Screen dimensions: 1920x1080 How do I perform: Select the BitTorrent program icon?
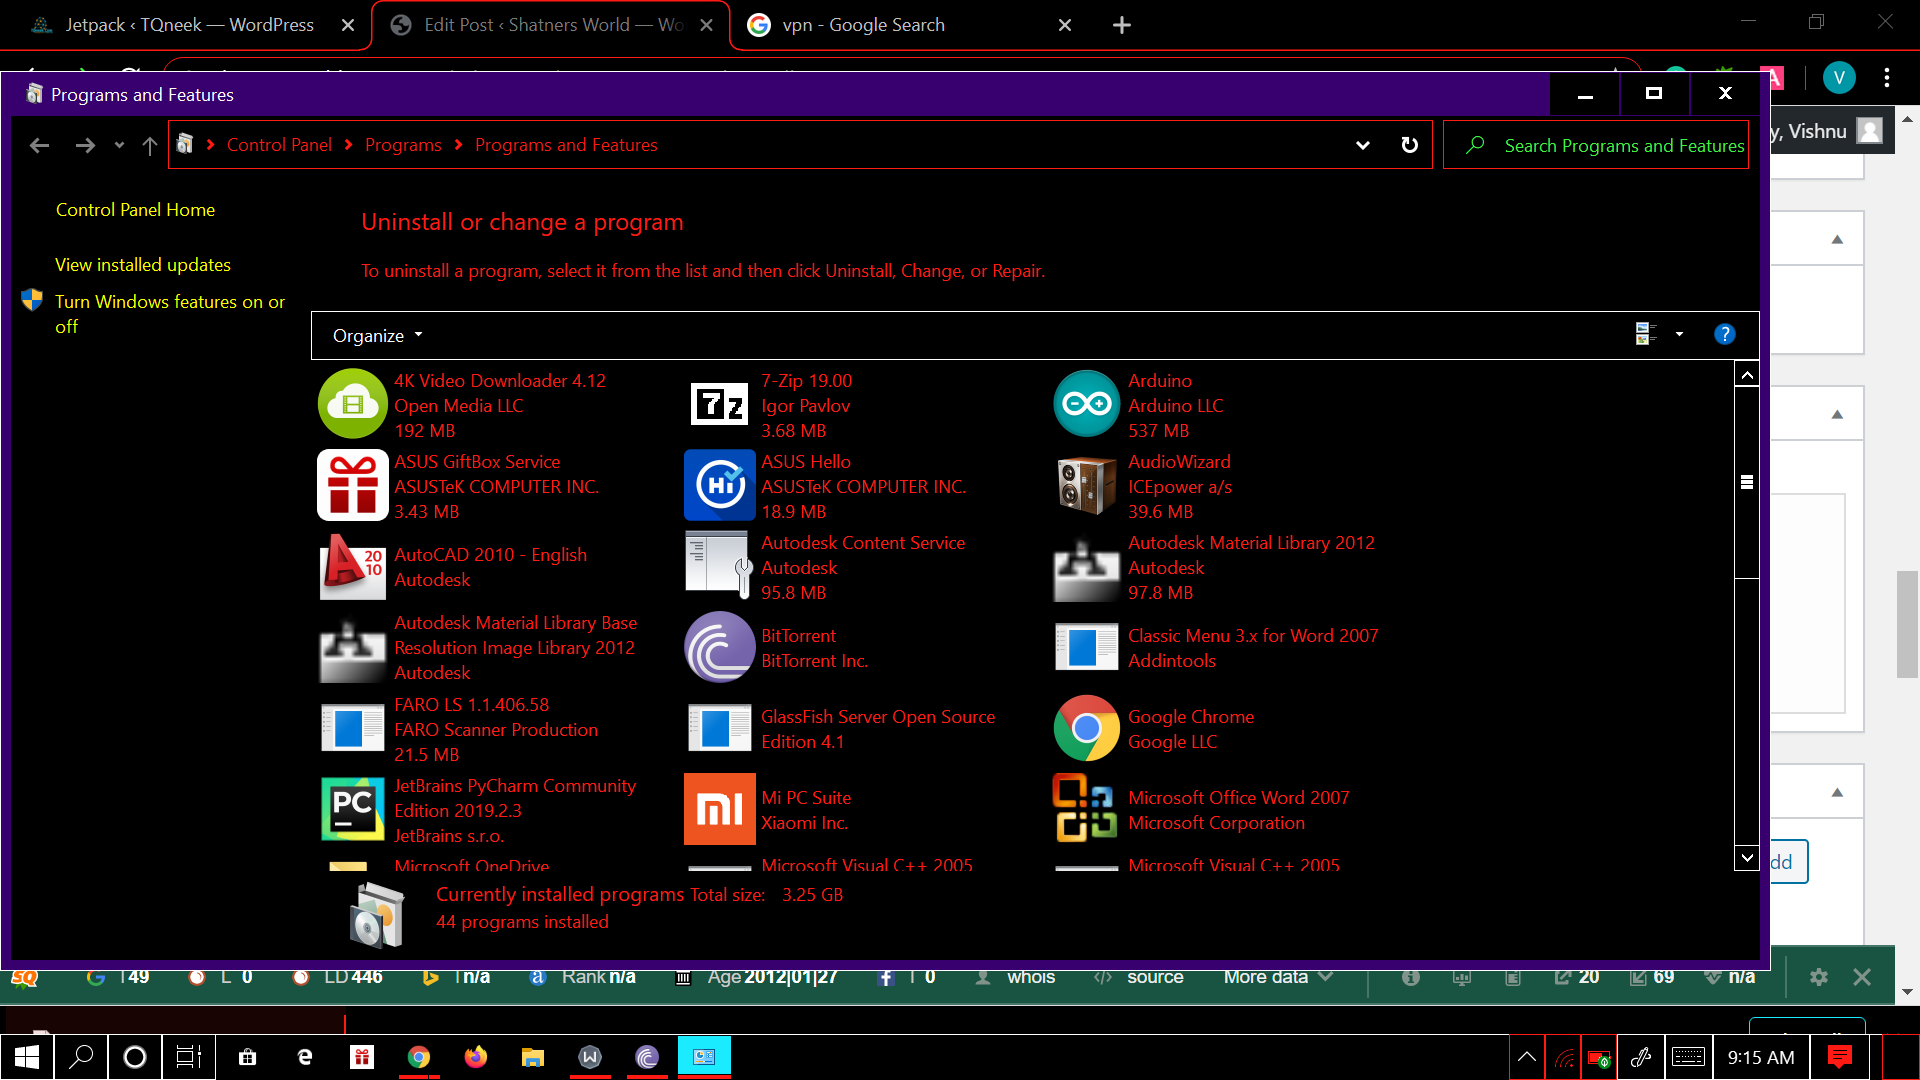tap(719, 647)
